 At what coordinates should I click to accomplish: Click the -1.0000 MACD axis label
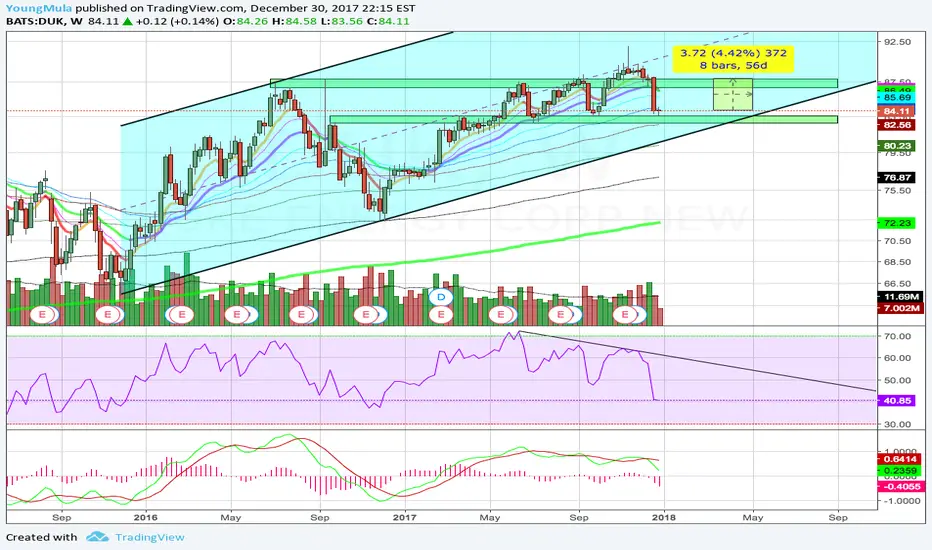point(900,501)
